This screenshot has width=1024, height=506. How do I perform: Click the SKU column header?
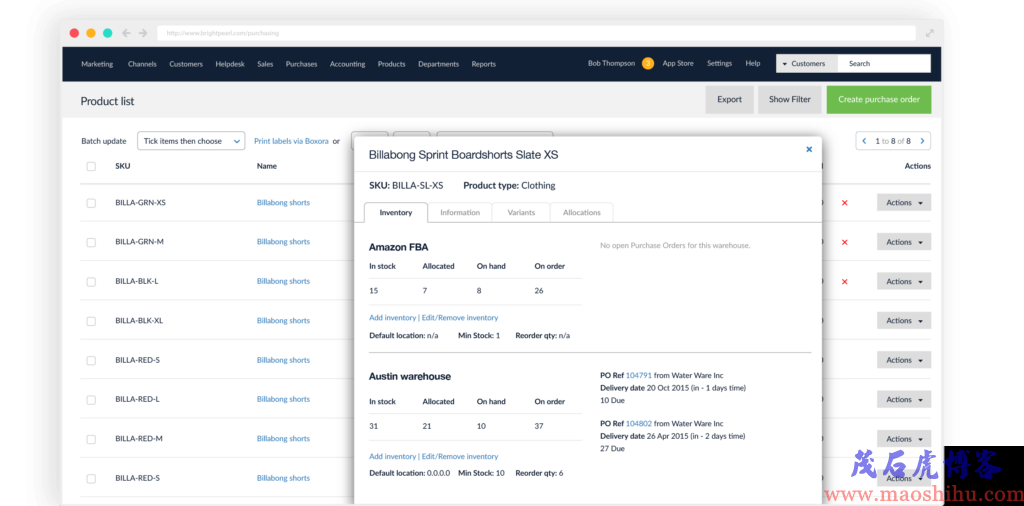click(x=123, y=166)
